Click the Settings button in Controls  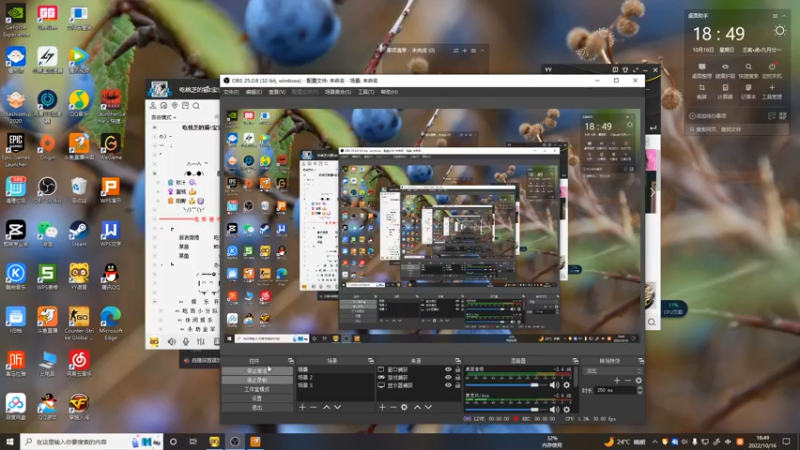pos(257,398)
